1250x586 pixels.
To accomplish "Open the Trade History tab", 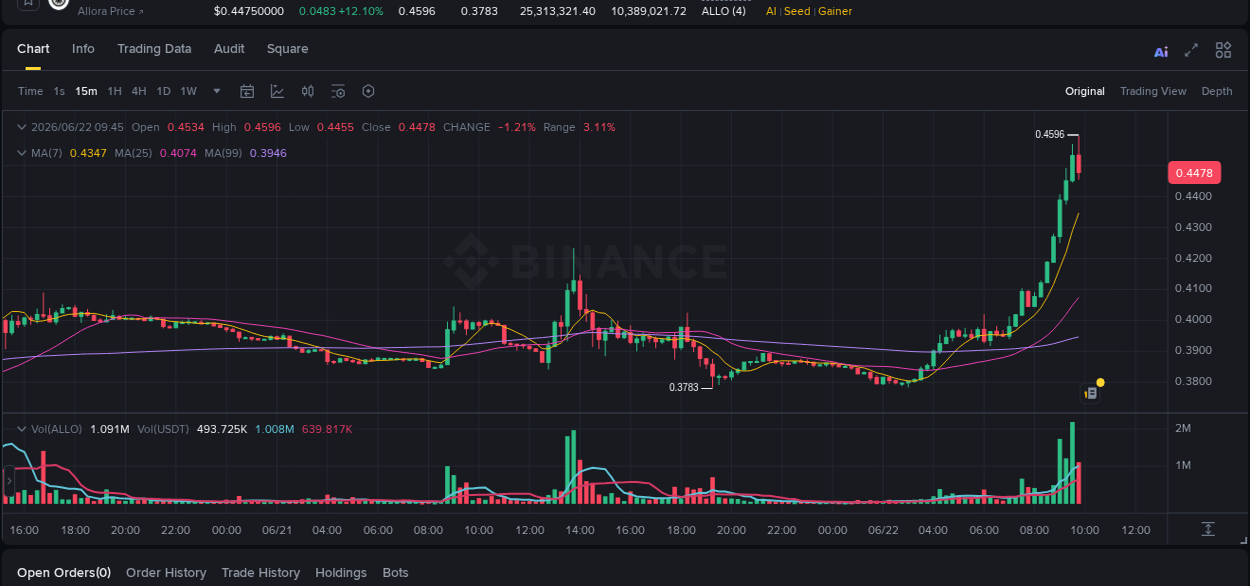I will pyautogui.click(x=260, y=573).
